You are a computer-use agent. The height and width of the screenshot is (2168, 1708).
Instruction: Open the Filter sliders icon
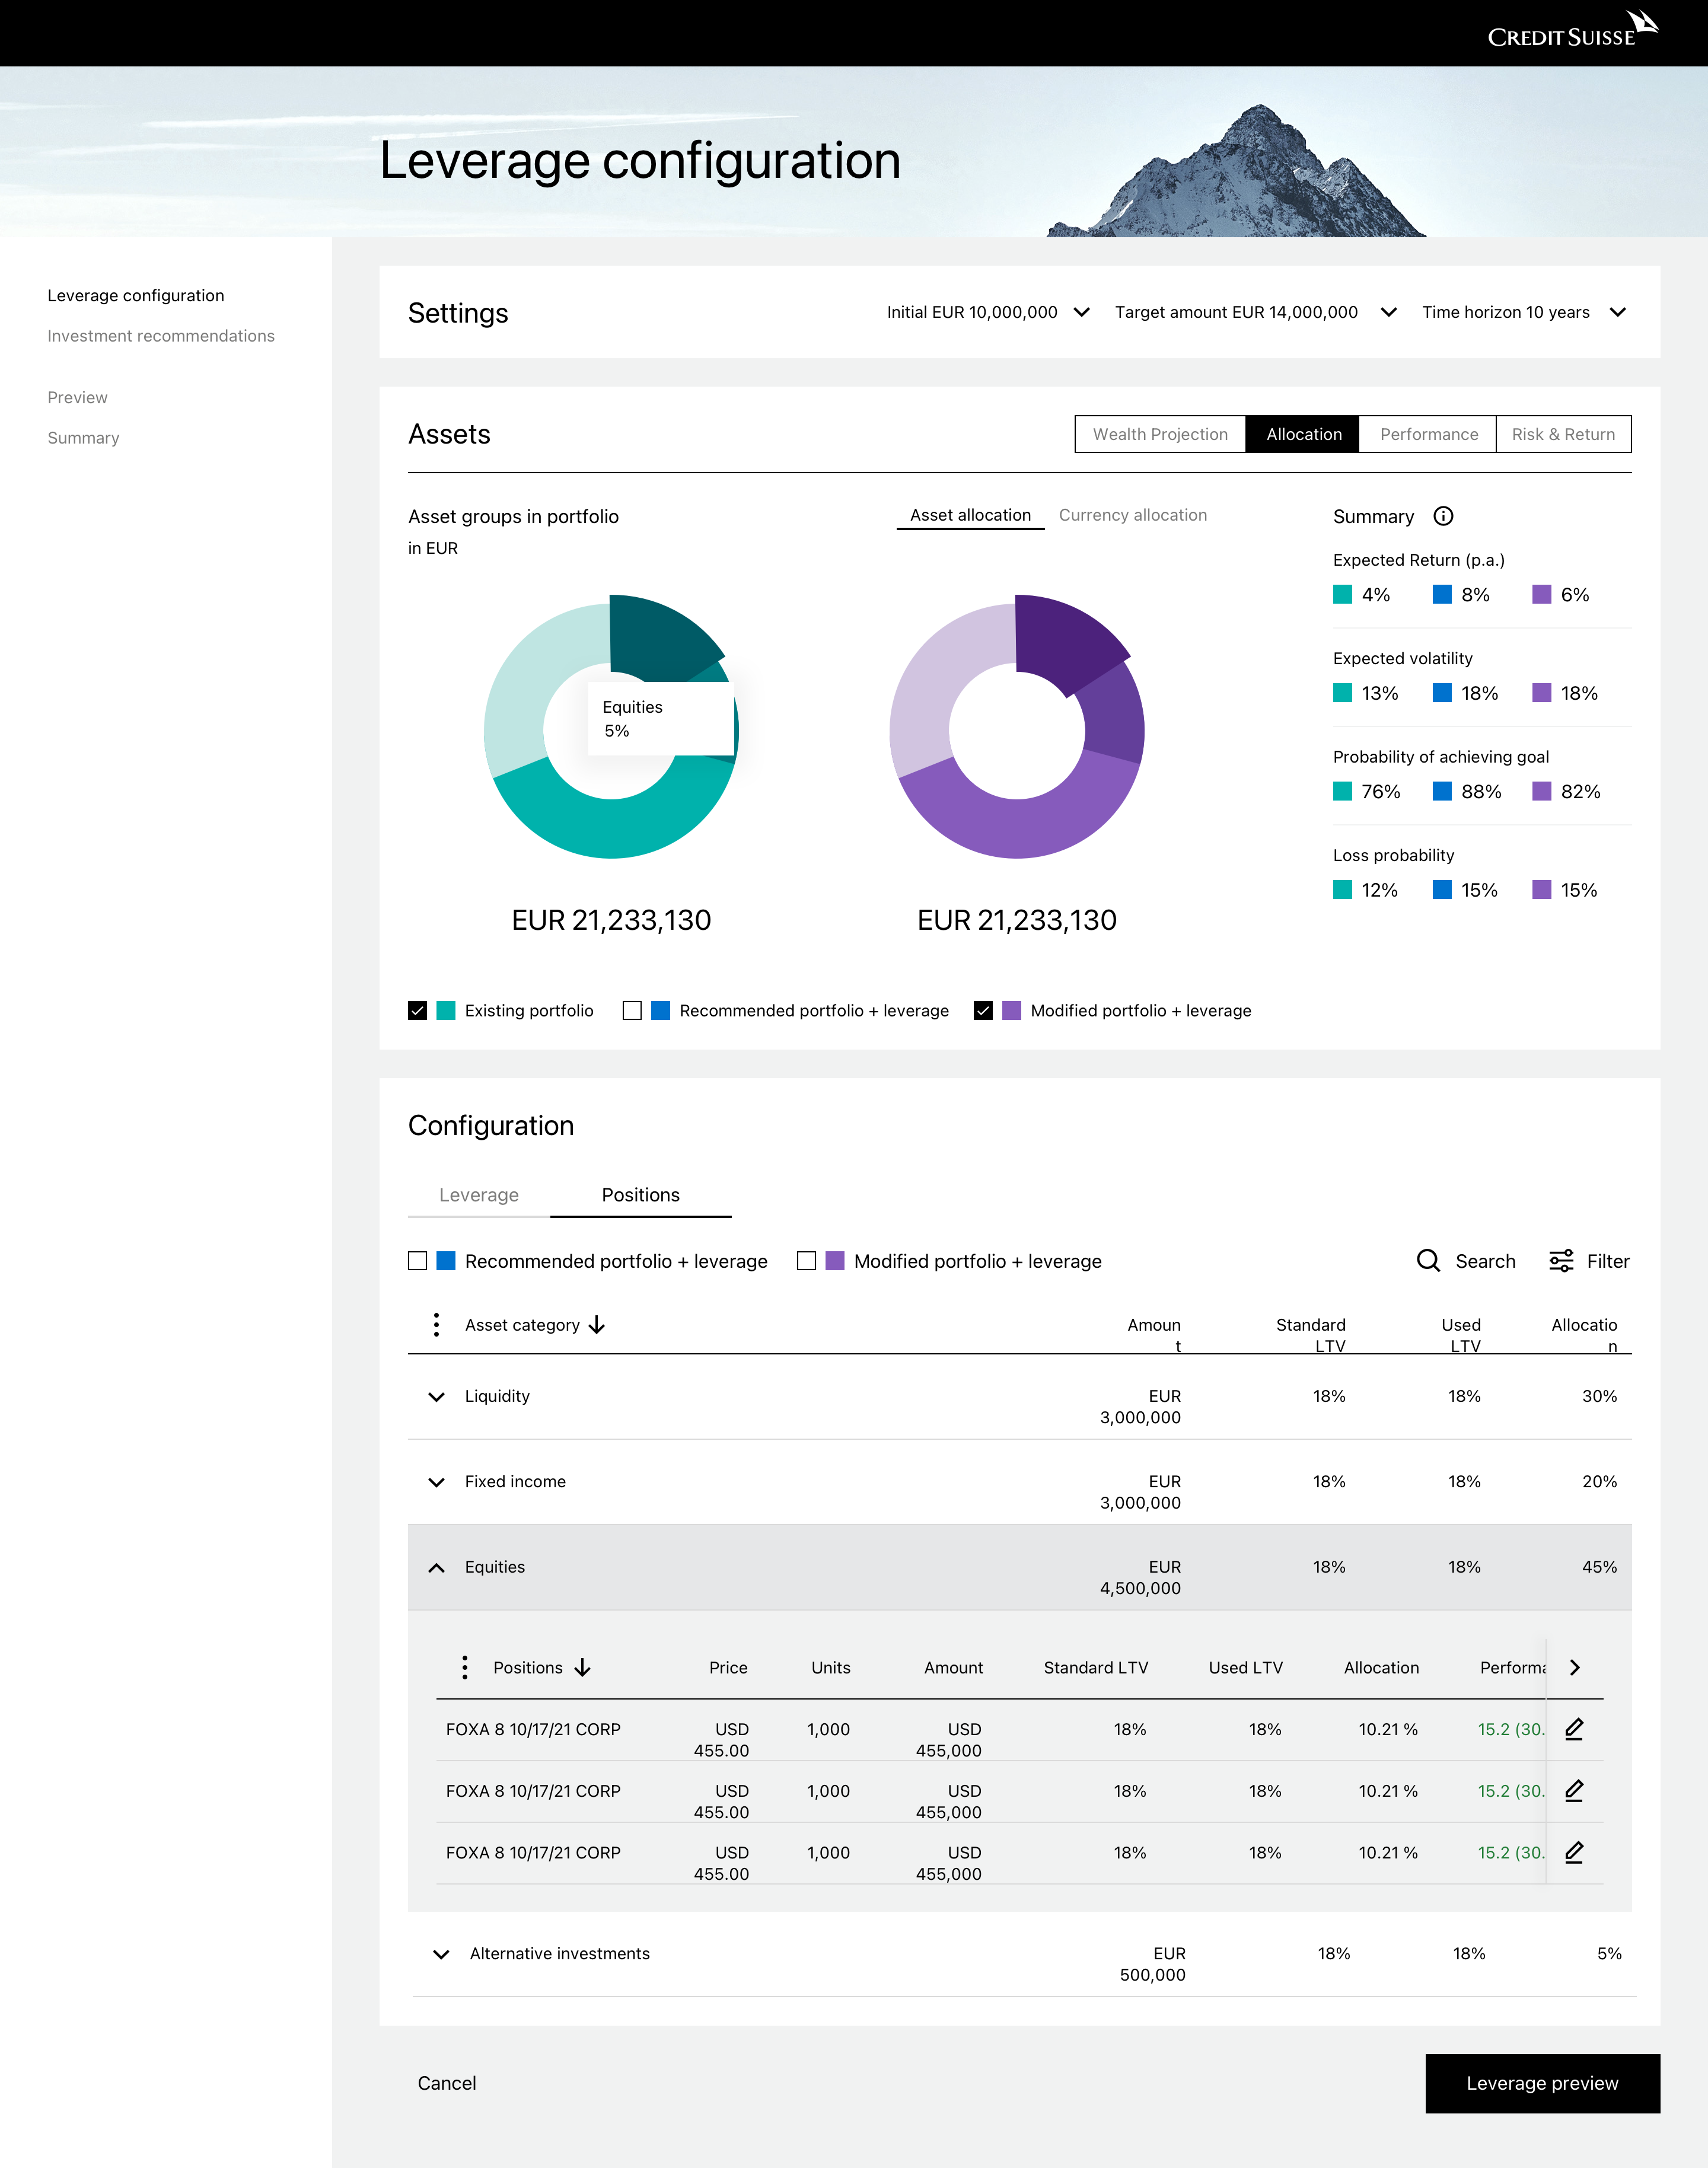1560,1261
